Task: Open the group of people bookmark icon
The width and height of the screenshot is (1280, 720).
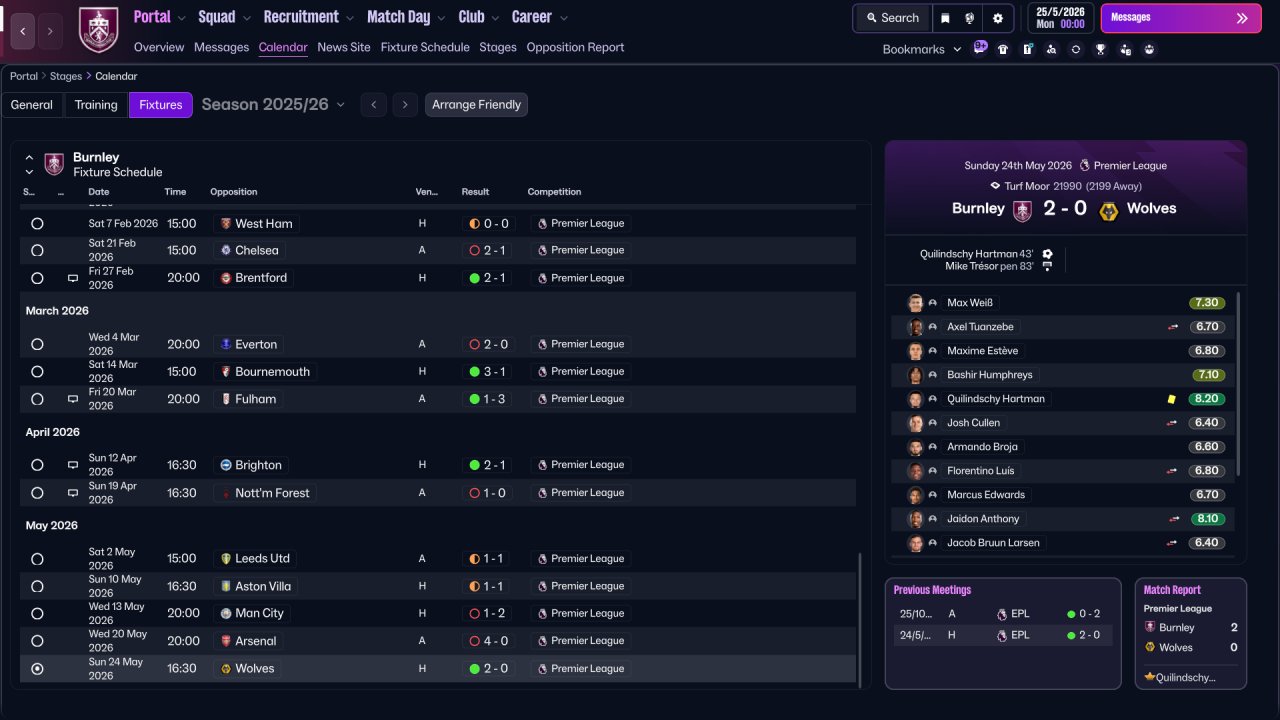Action: pyautogui.click(x=1150, y=49)
